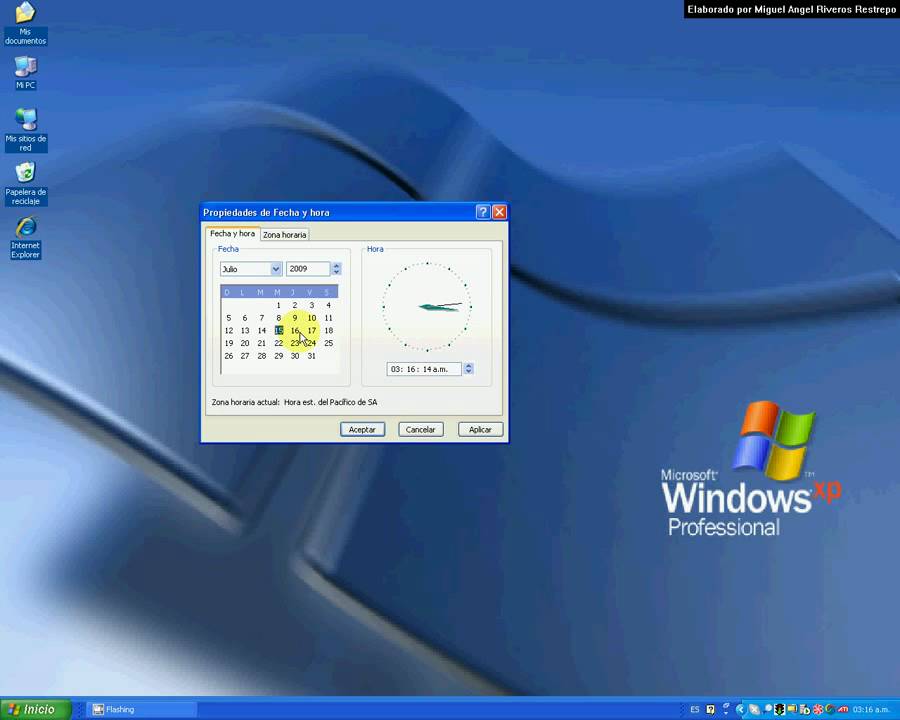Expand hidden tray icons with the arrow
This screenshot has height=720, width=900.
click(x=741, y=710)
